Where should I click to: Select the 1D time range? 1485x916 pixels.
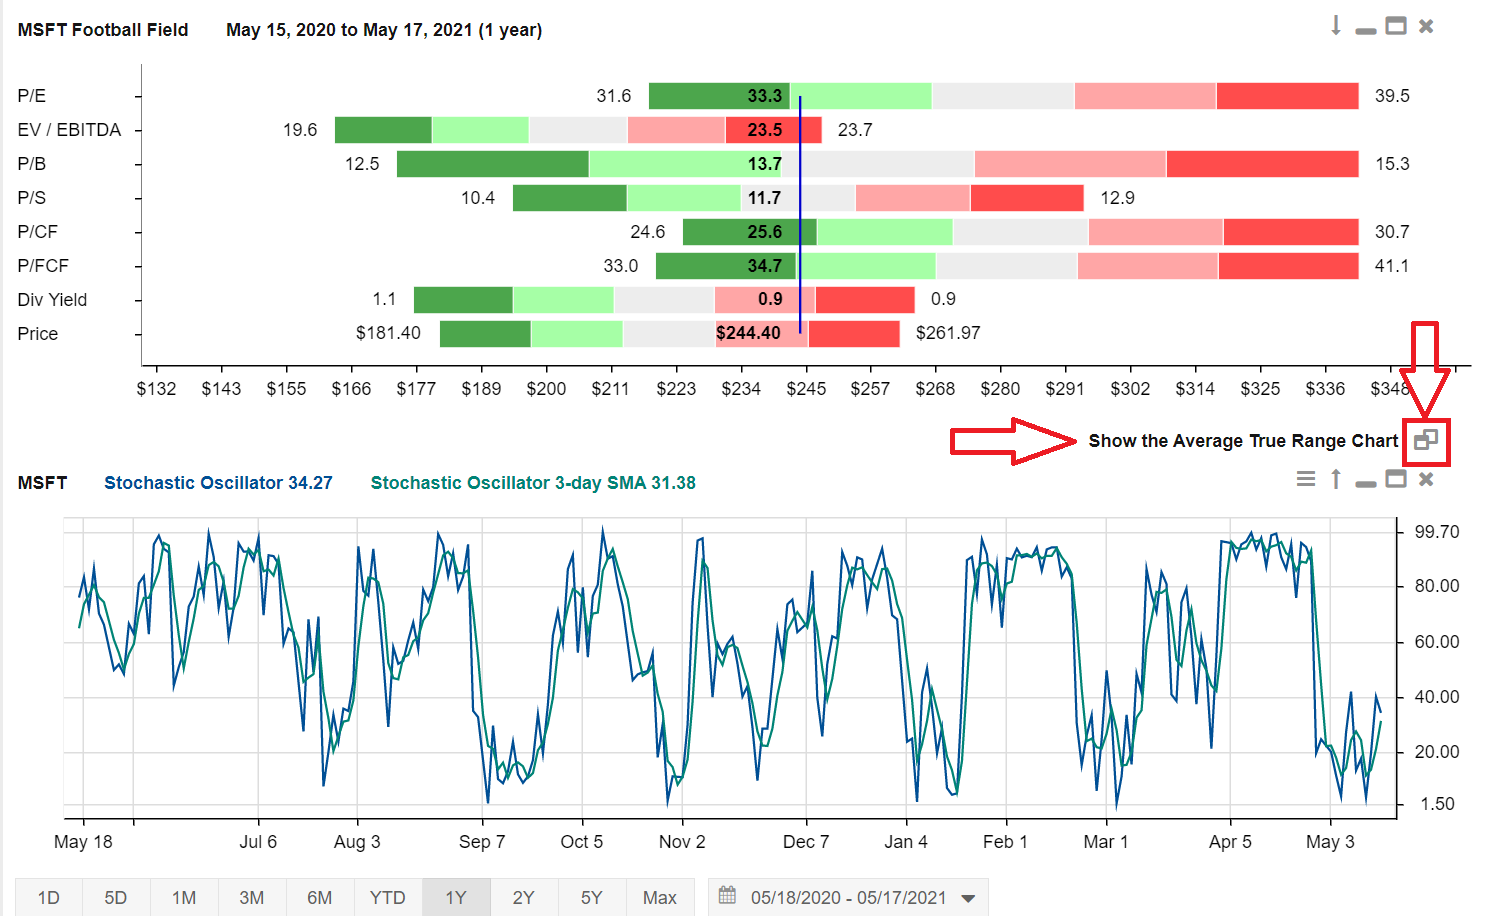pos(48,898)
